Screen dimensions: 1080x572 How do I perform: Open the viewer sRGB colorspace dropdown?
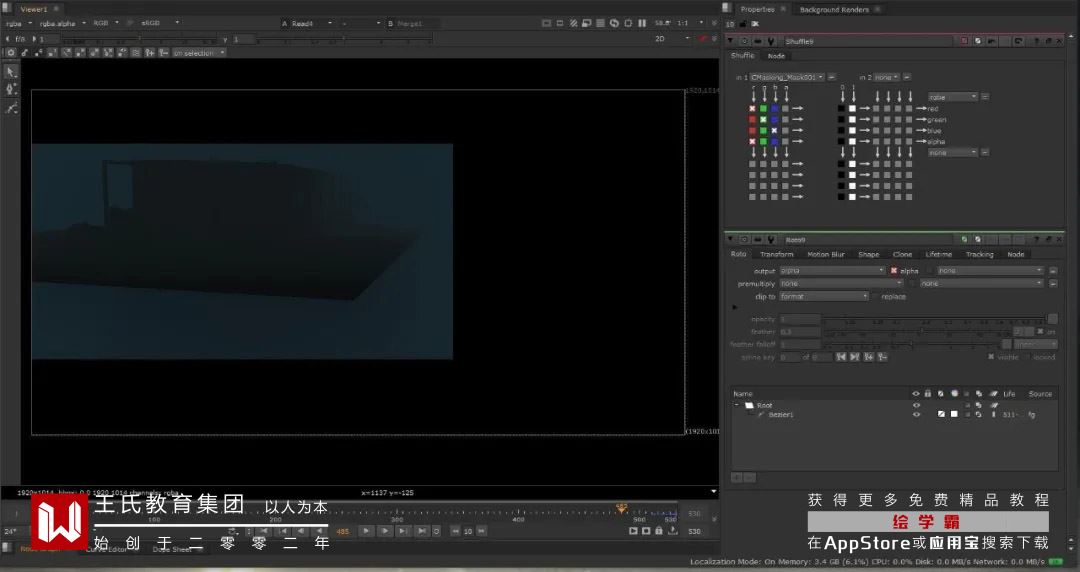[x=160, y=23]
